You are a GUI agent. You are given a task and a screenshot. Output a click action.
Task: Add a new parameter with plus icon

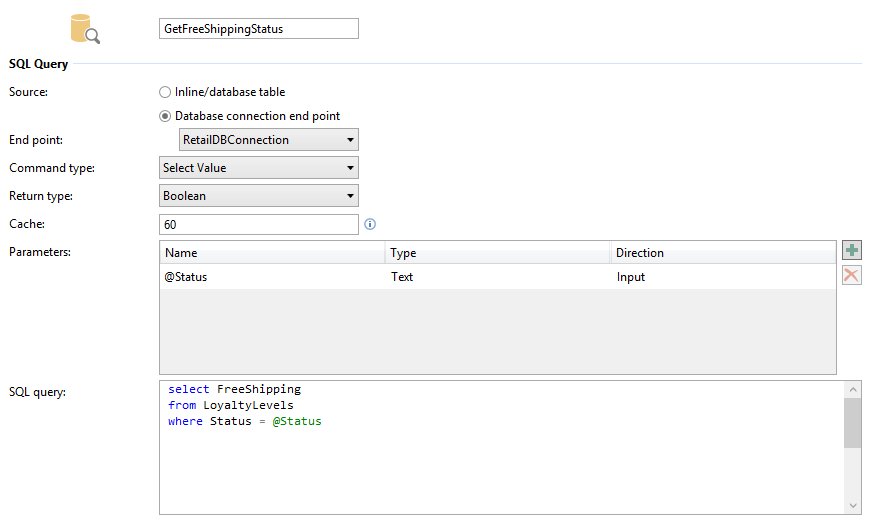tap(851, 251)
